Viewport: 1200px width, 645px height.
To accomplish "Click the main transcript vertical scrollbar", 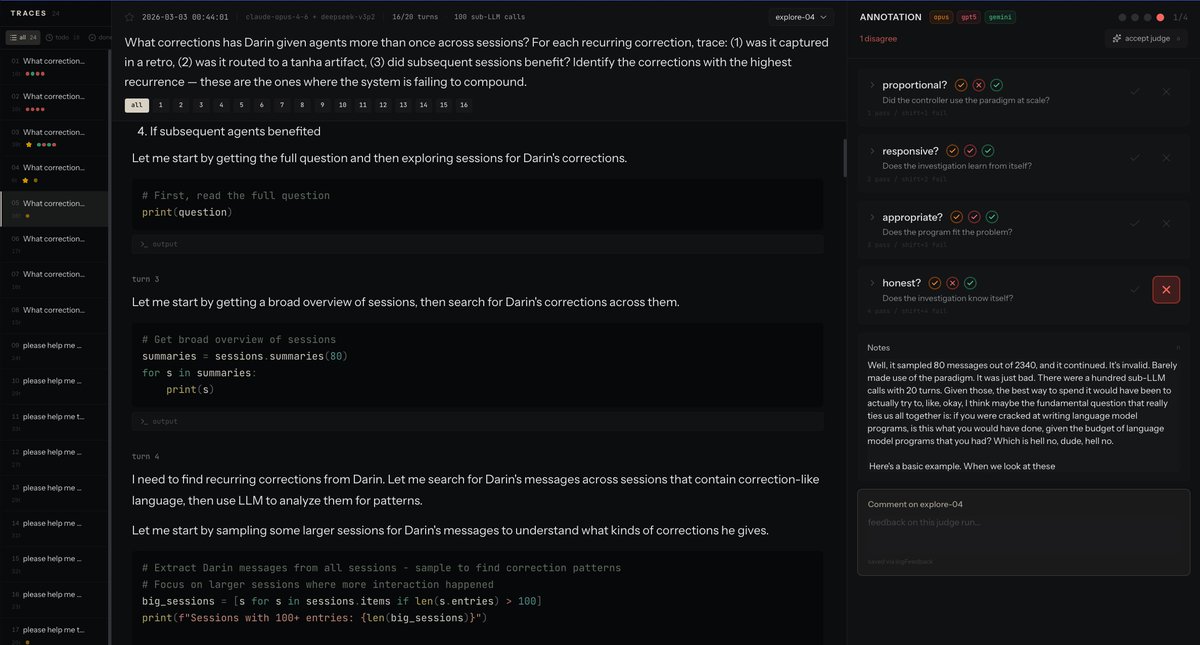I will coord(845,158).
